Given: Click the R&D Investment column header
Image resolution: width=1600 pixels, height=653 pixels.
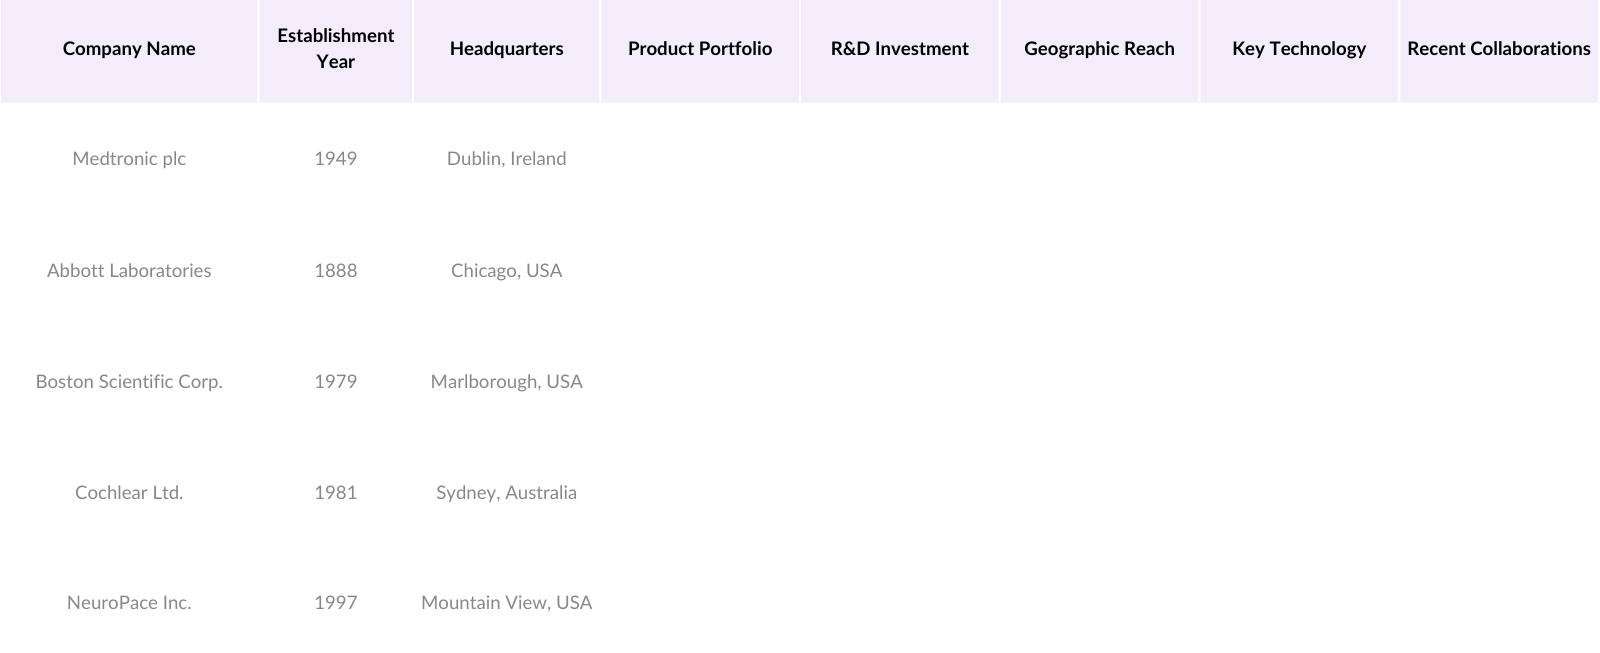Looking at the screenshot, I should point(899,49).
